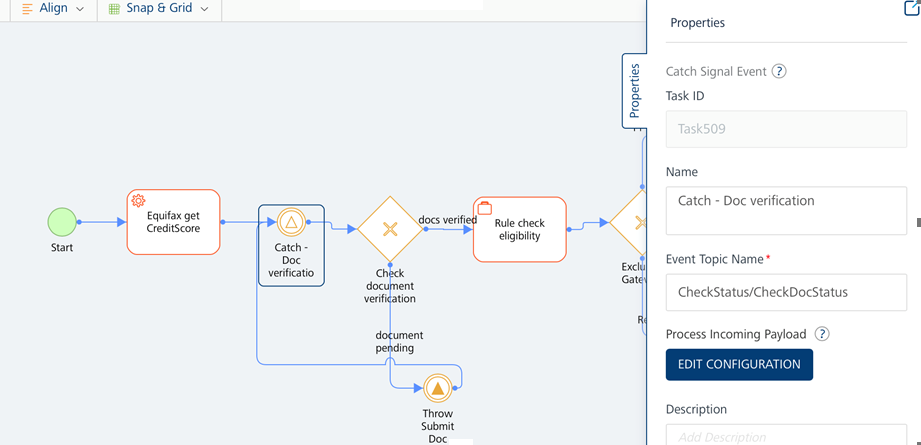Open the Snap & Grid dropdown
This screenshot has height=445, width=921.
[x=159, y=9]
